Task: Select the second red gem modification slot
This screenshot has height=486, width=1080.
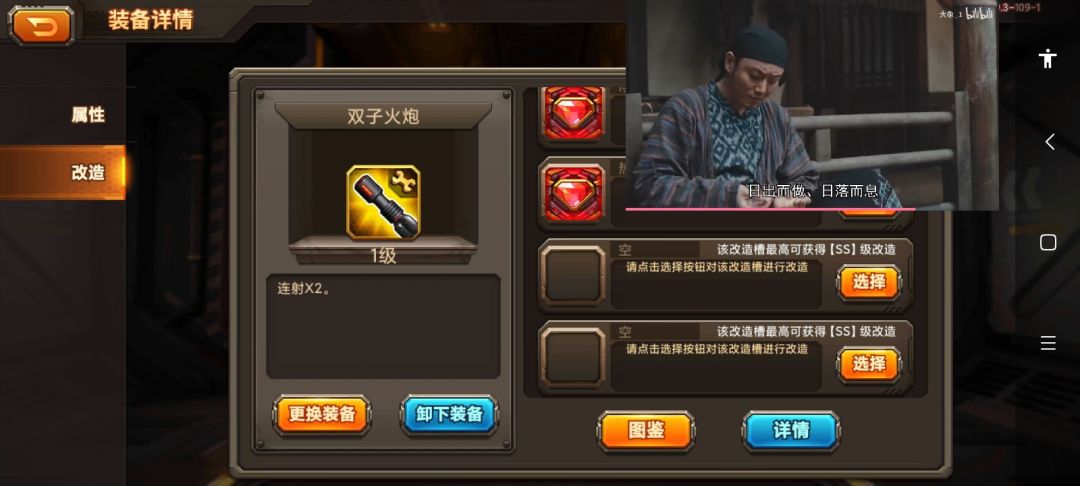Action: (574, 193)
